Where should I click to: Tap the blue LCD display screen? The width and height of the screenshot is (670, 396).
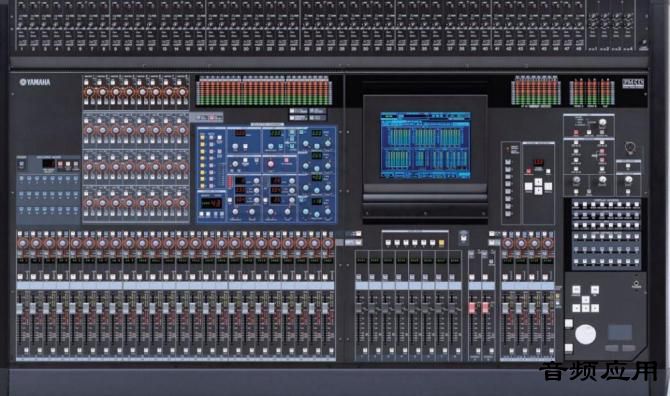[425, 145]
